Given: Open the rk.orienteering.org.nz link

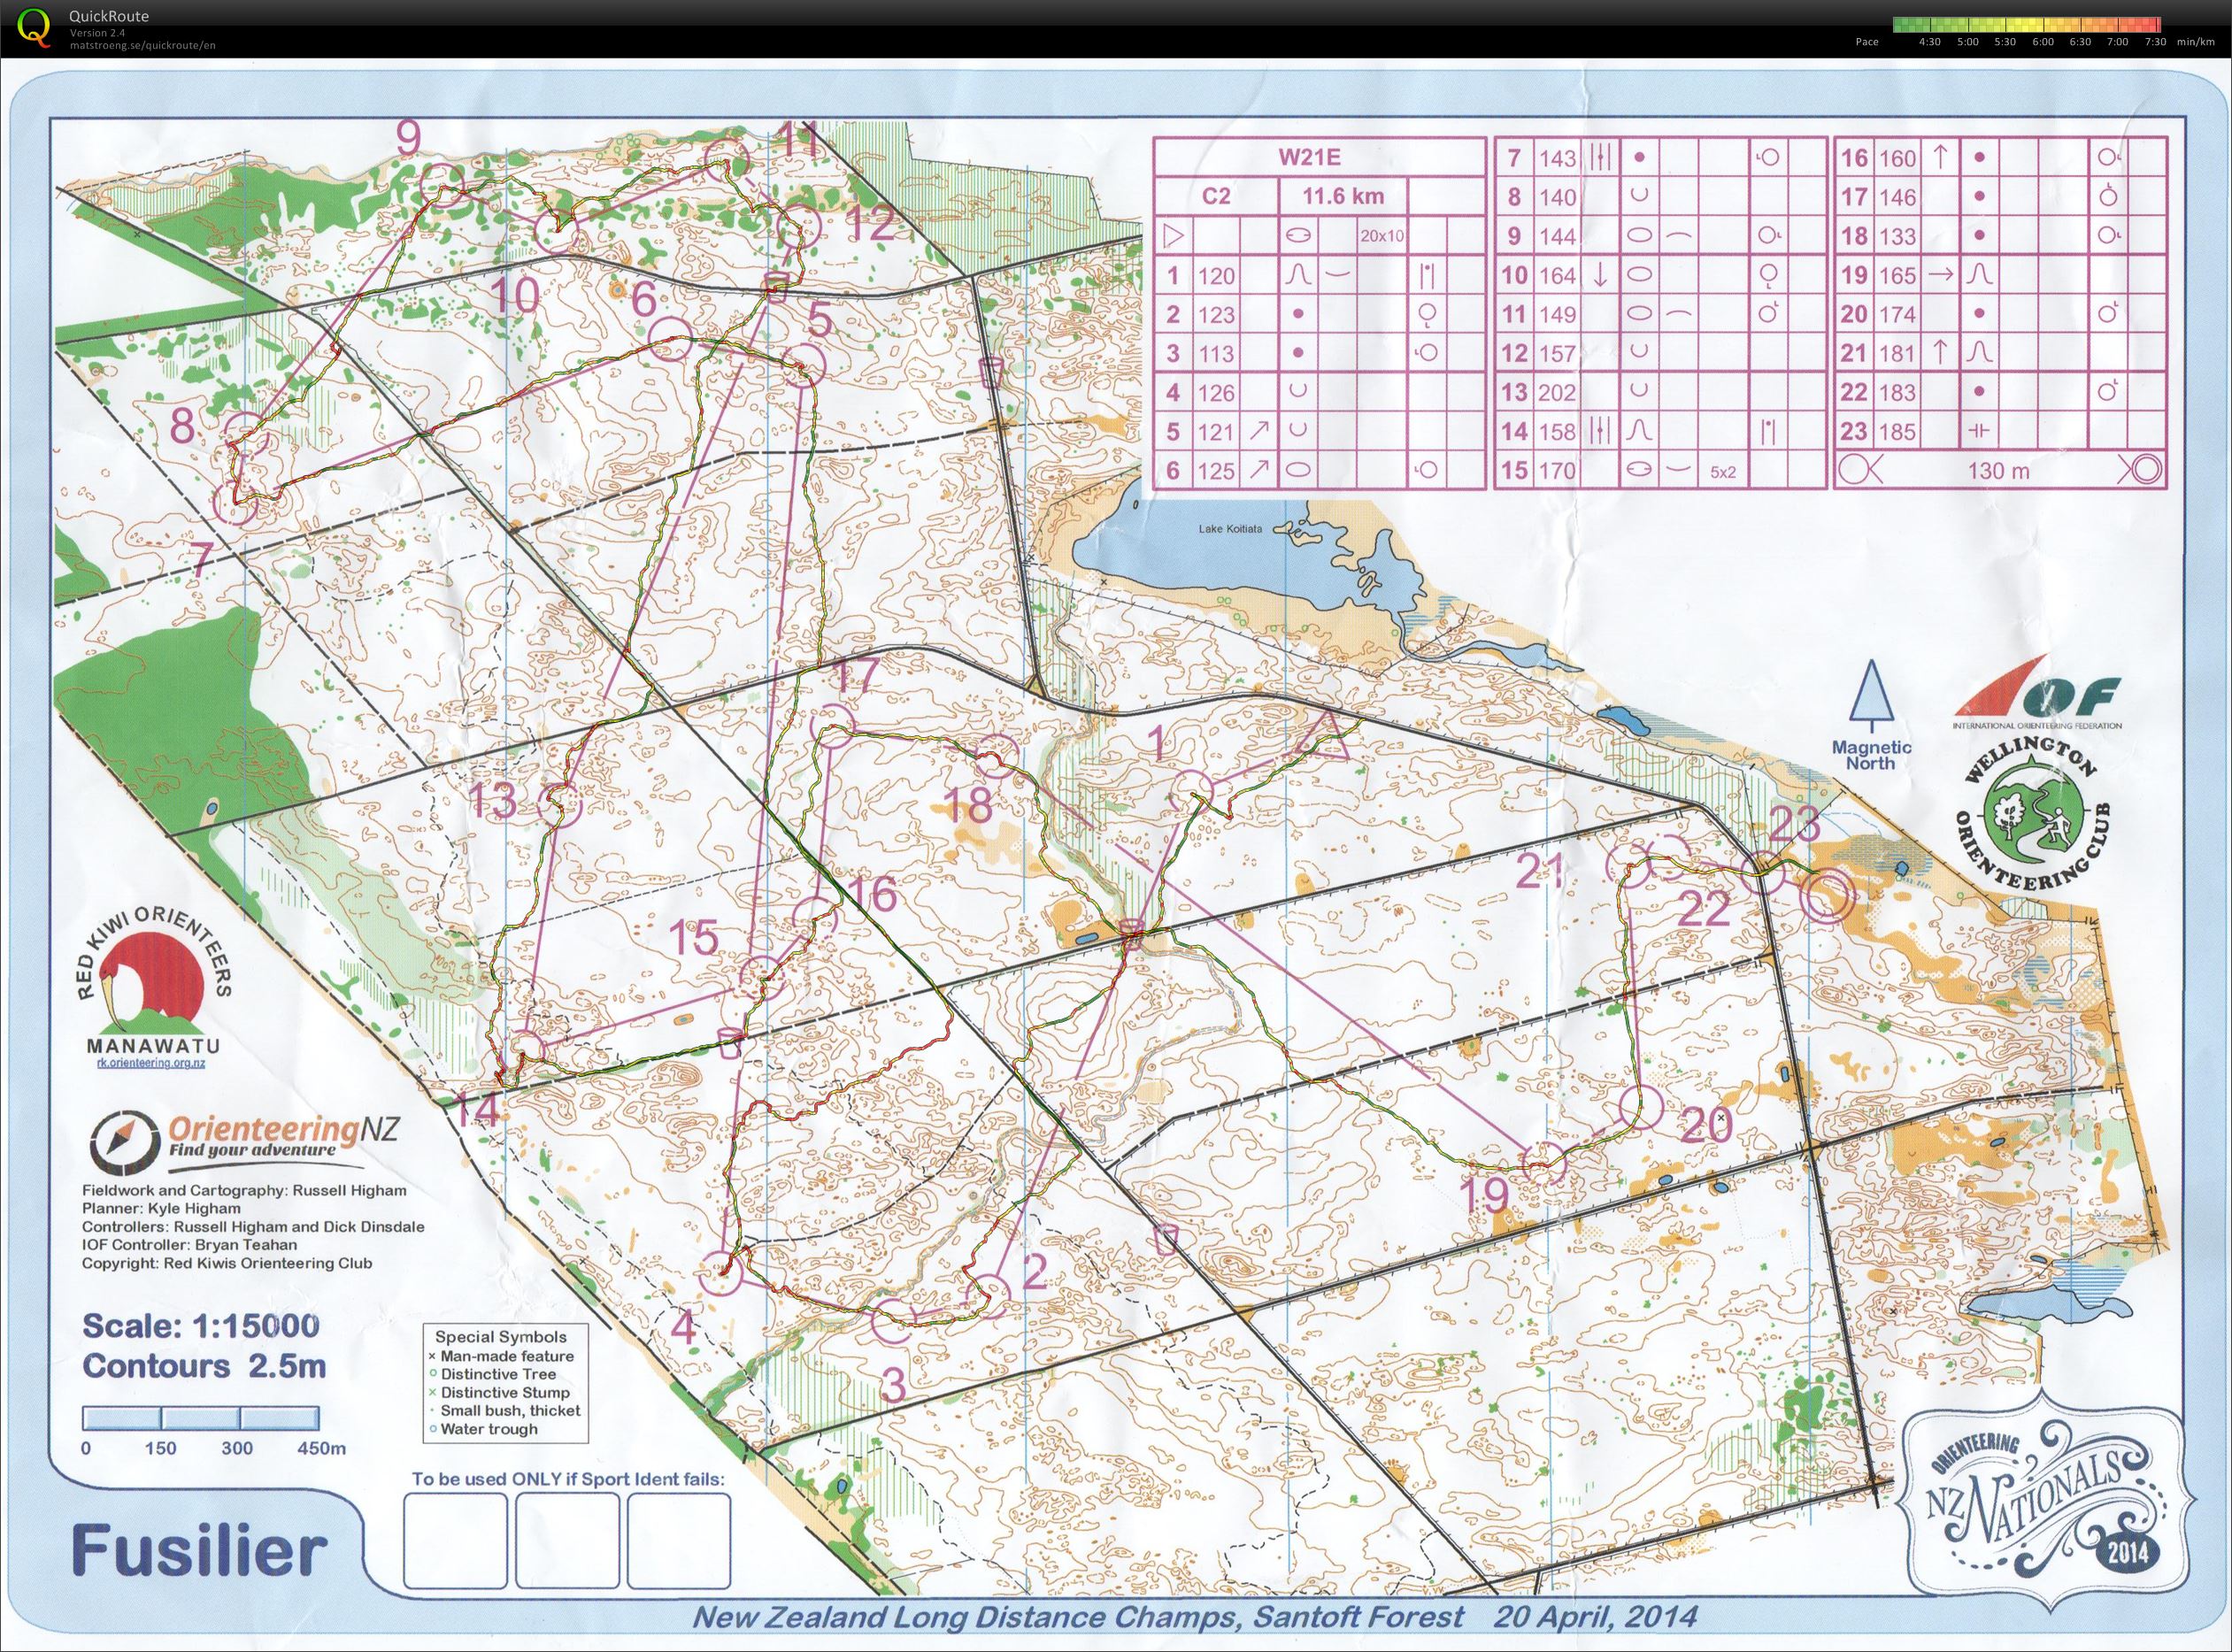Looking at the screenshot, I should click(x=151, y=1064).
